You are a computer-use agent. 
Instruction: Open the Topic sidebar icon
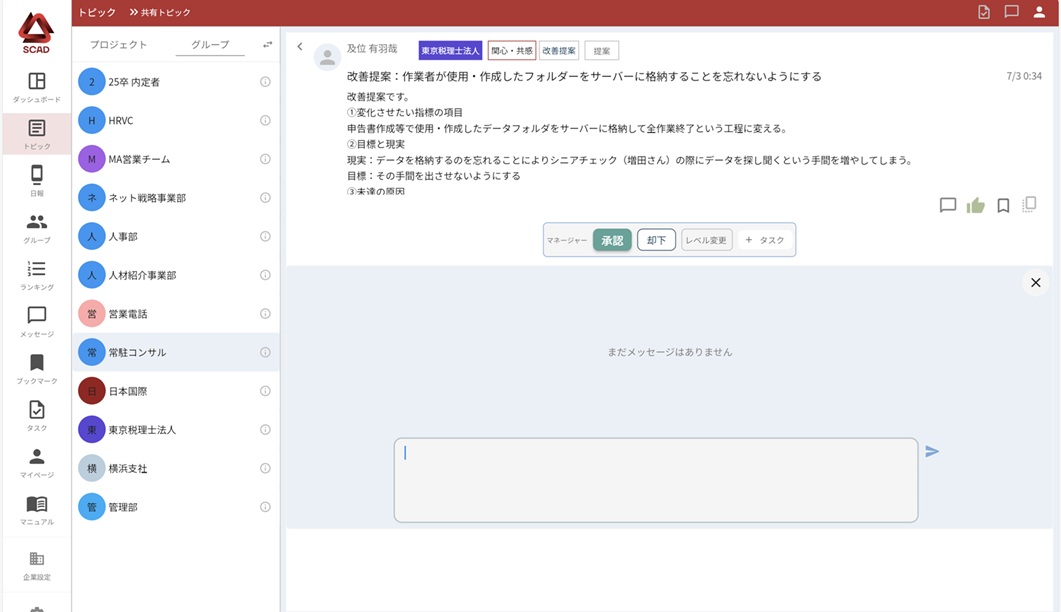tap(37, 134)
